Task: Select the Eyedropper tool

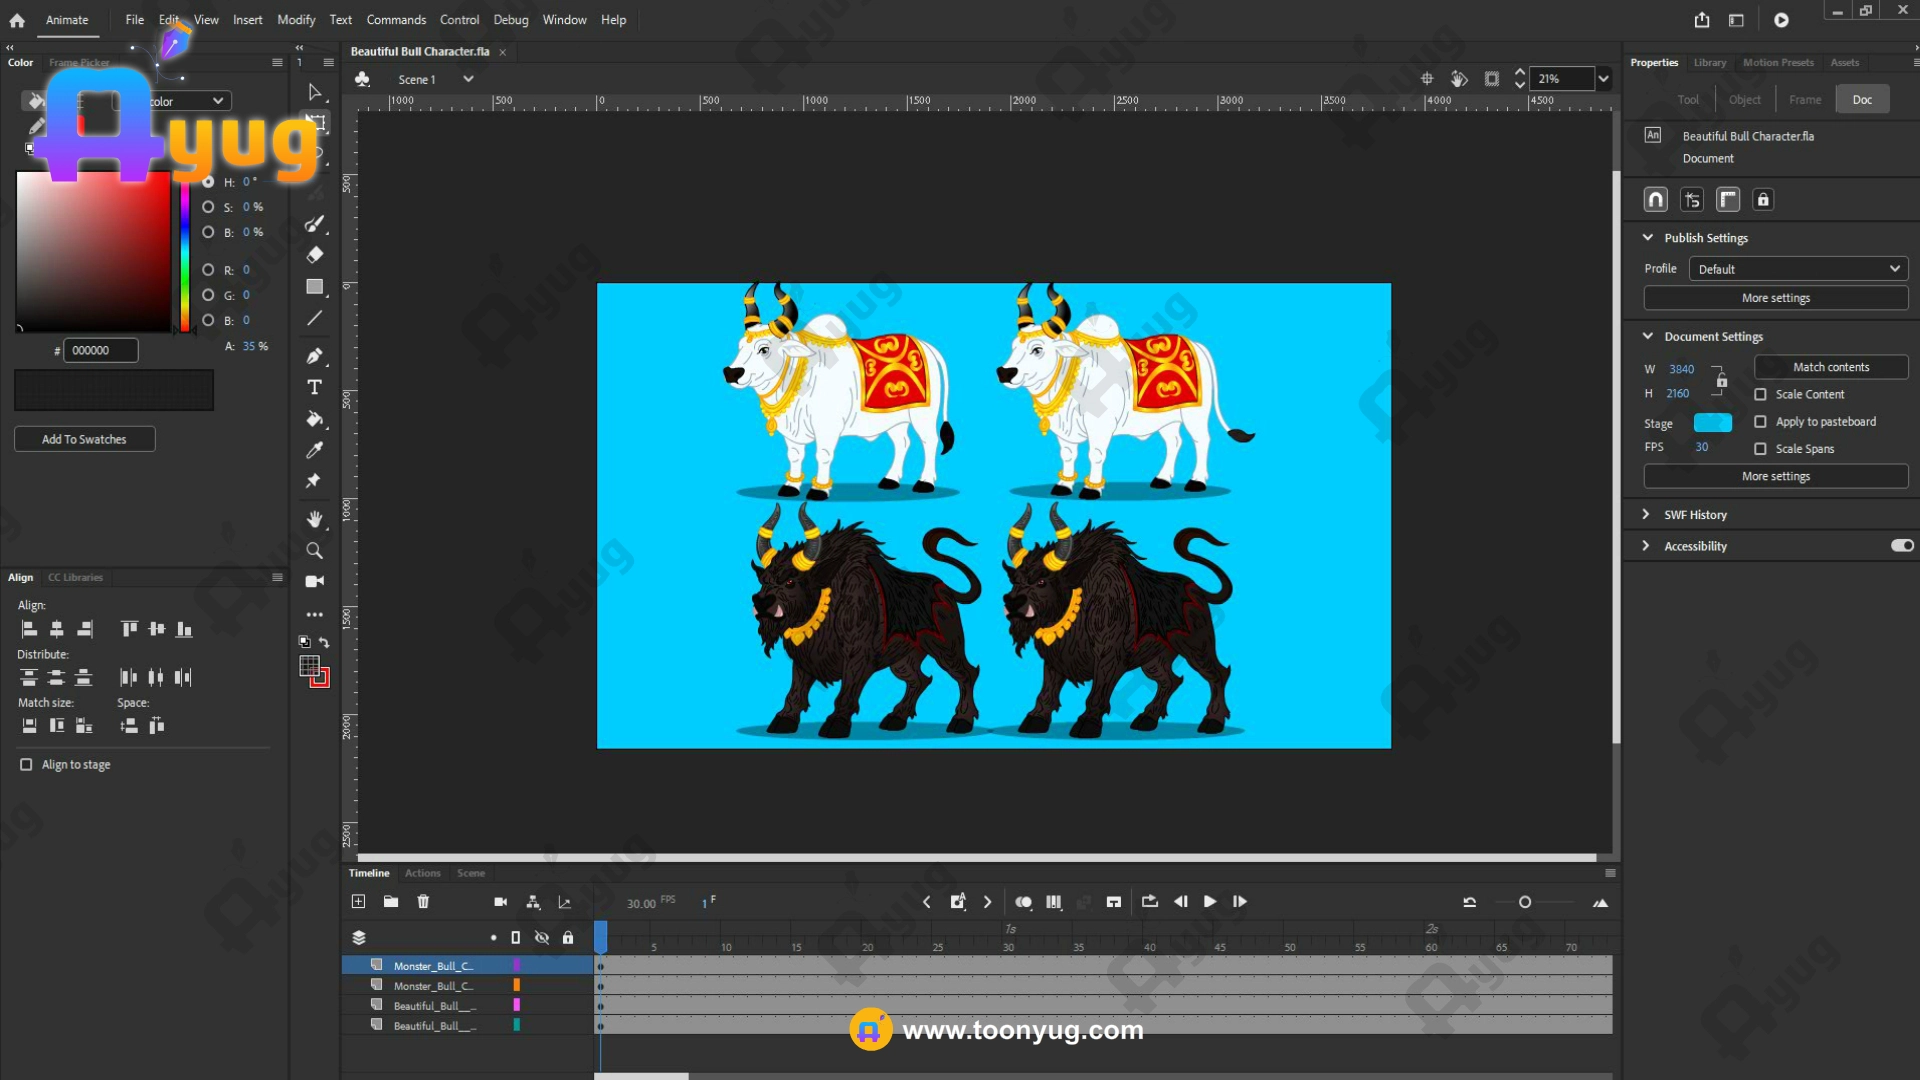Action: tap(314, 450)
